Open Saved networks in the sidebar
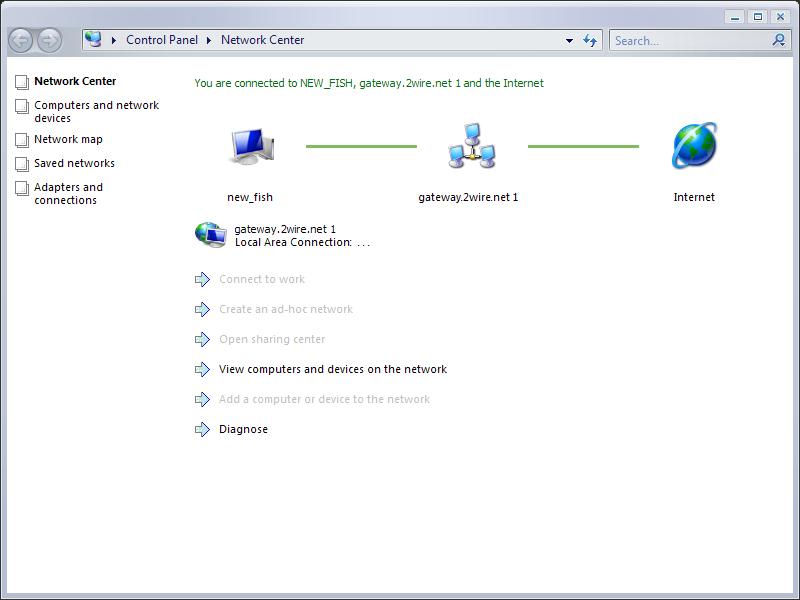Screen dimensions: 800x600 point(74,163)
